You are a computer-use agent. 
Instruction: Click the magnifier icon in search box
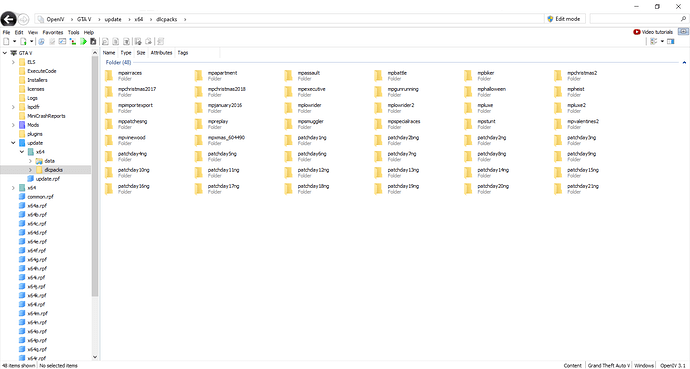click(683, 19)
